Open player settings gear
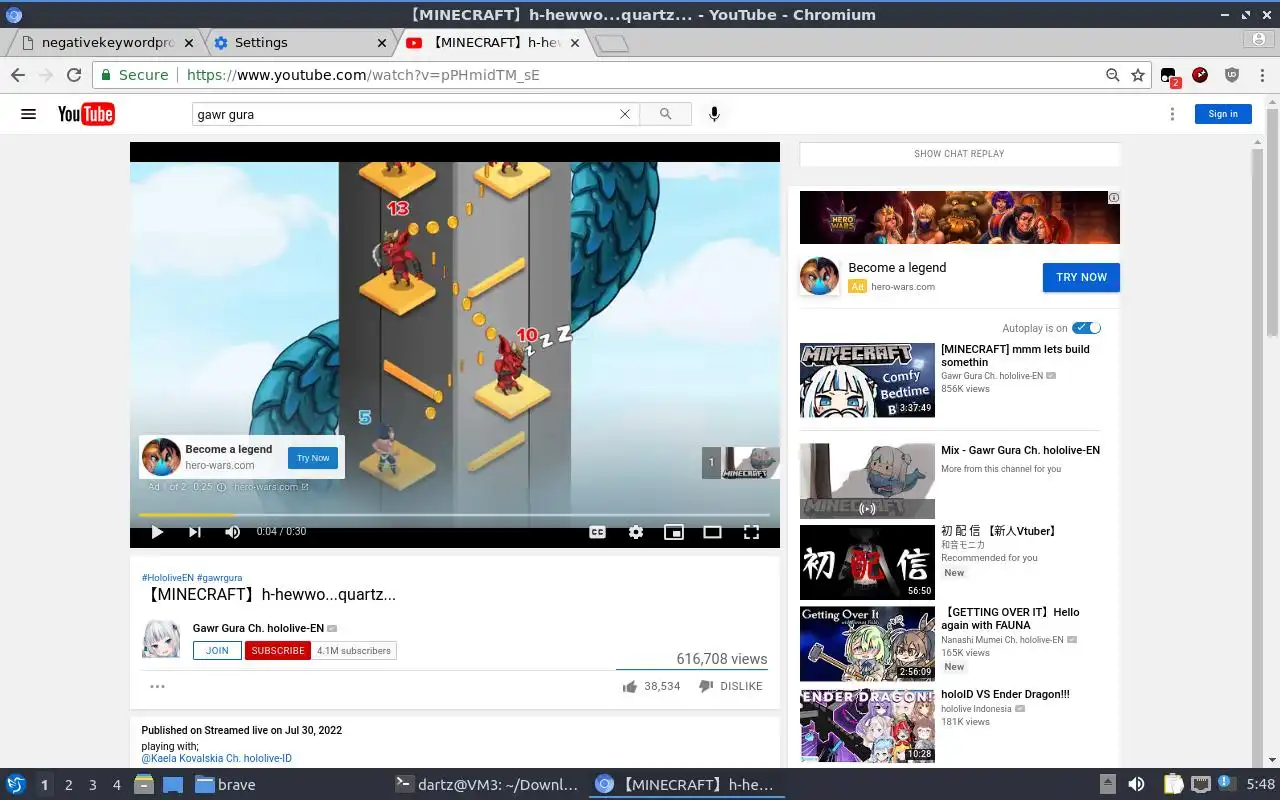Screen dimensions: 1280x800 636,532
